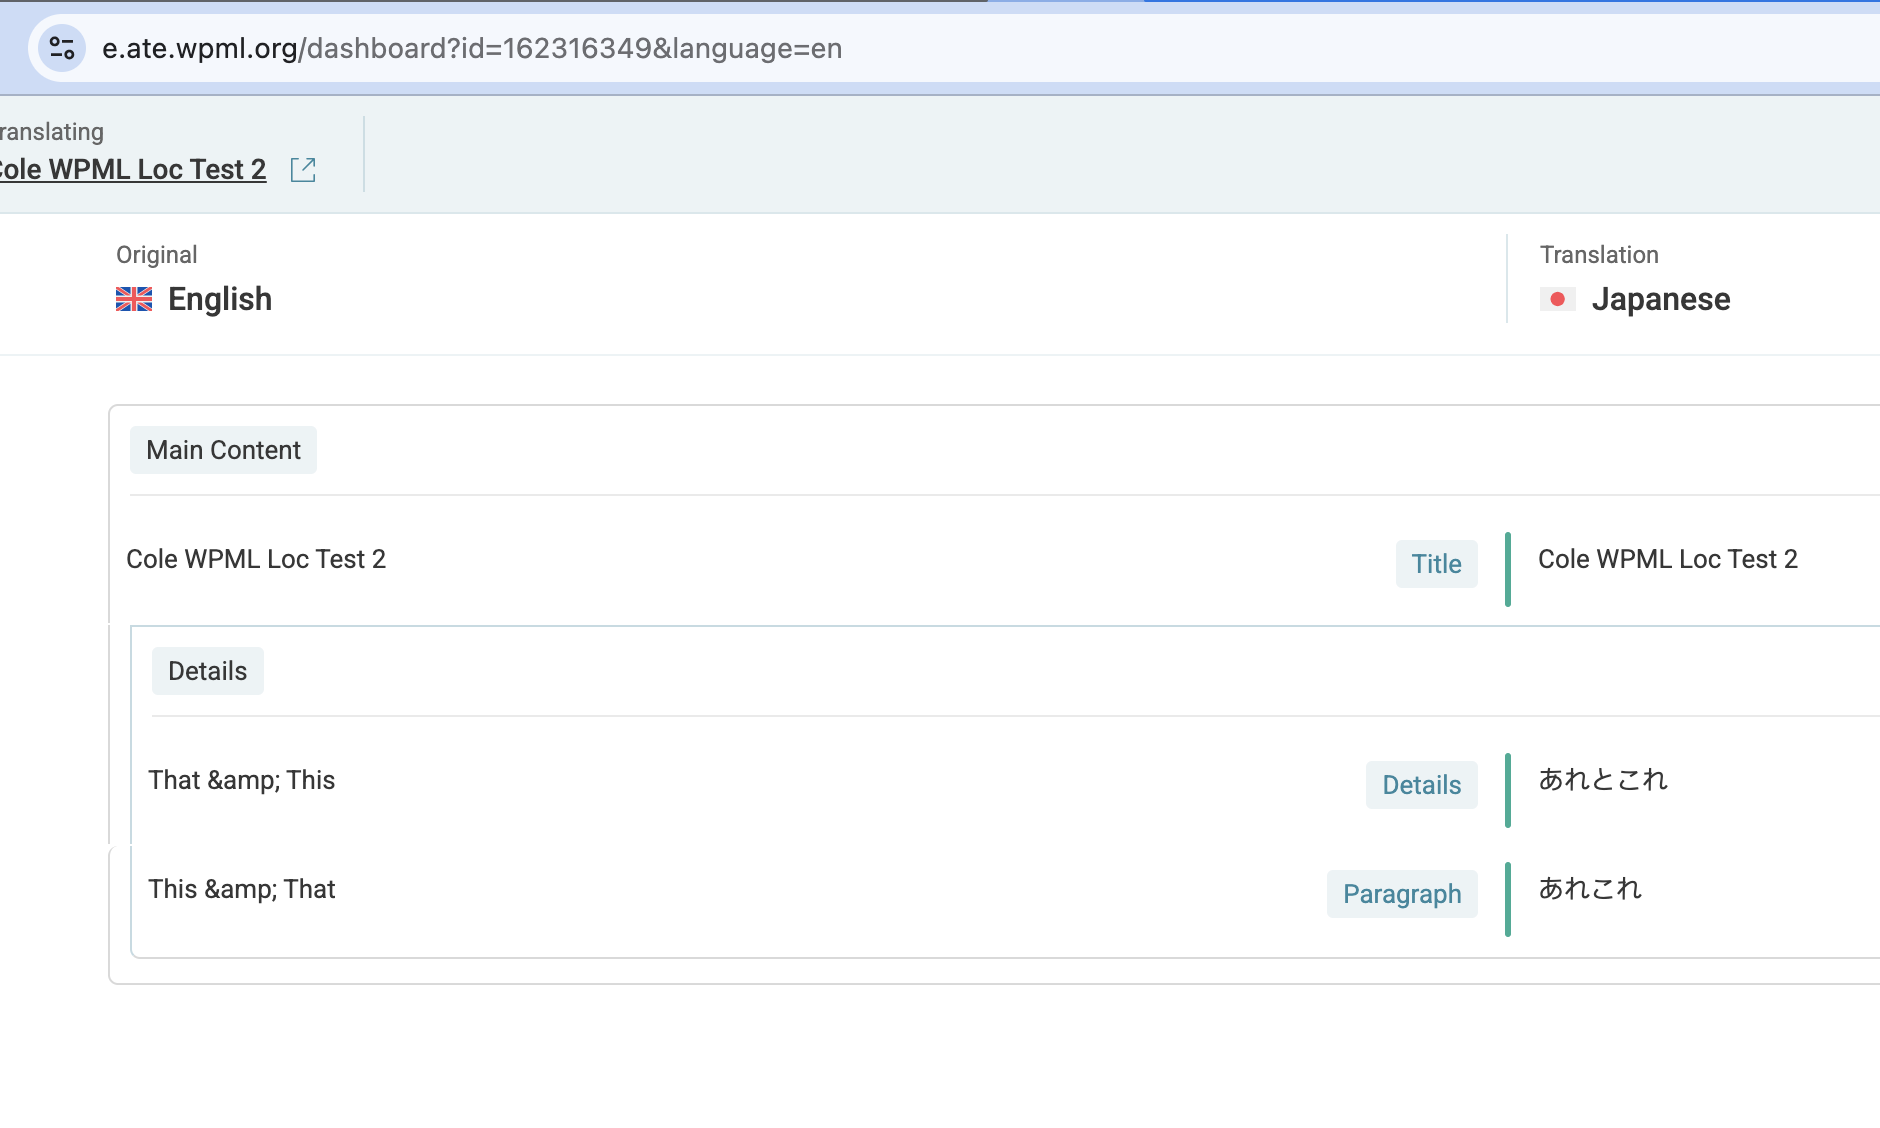Click the Title type tag
The image size is (1880, 1128).
[x=1437, y=564]
